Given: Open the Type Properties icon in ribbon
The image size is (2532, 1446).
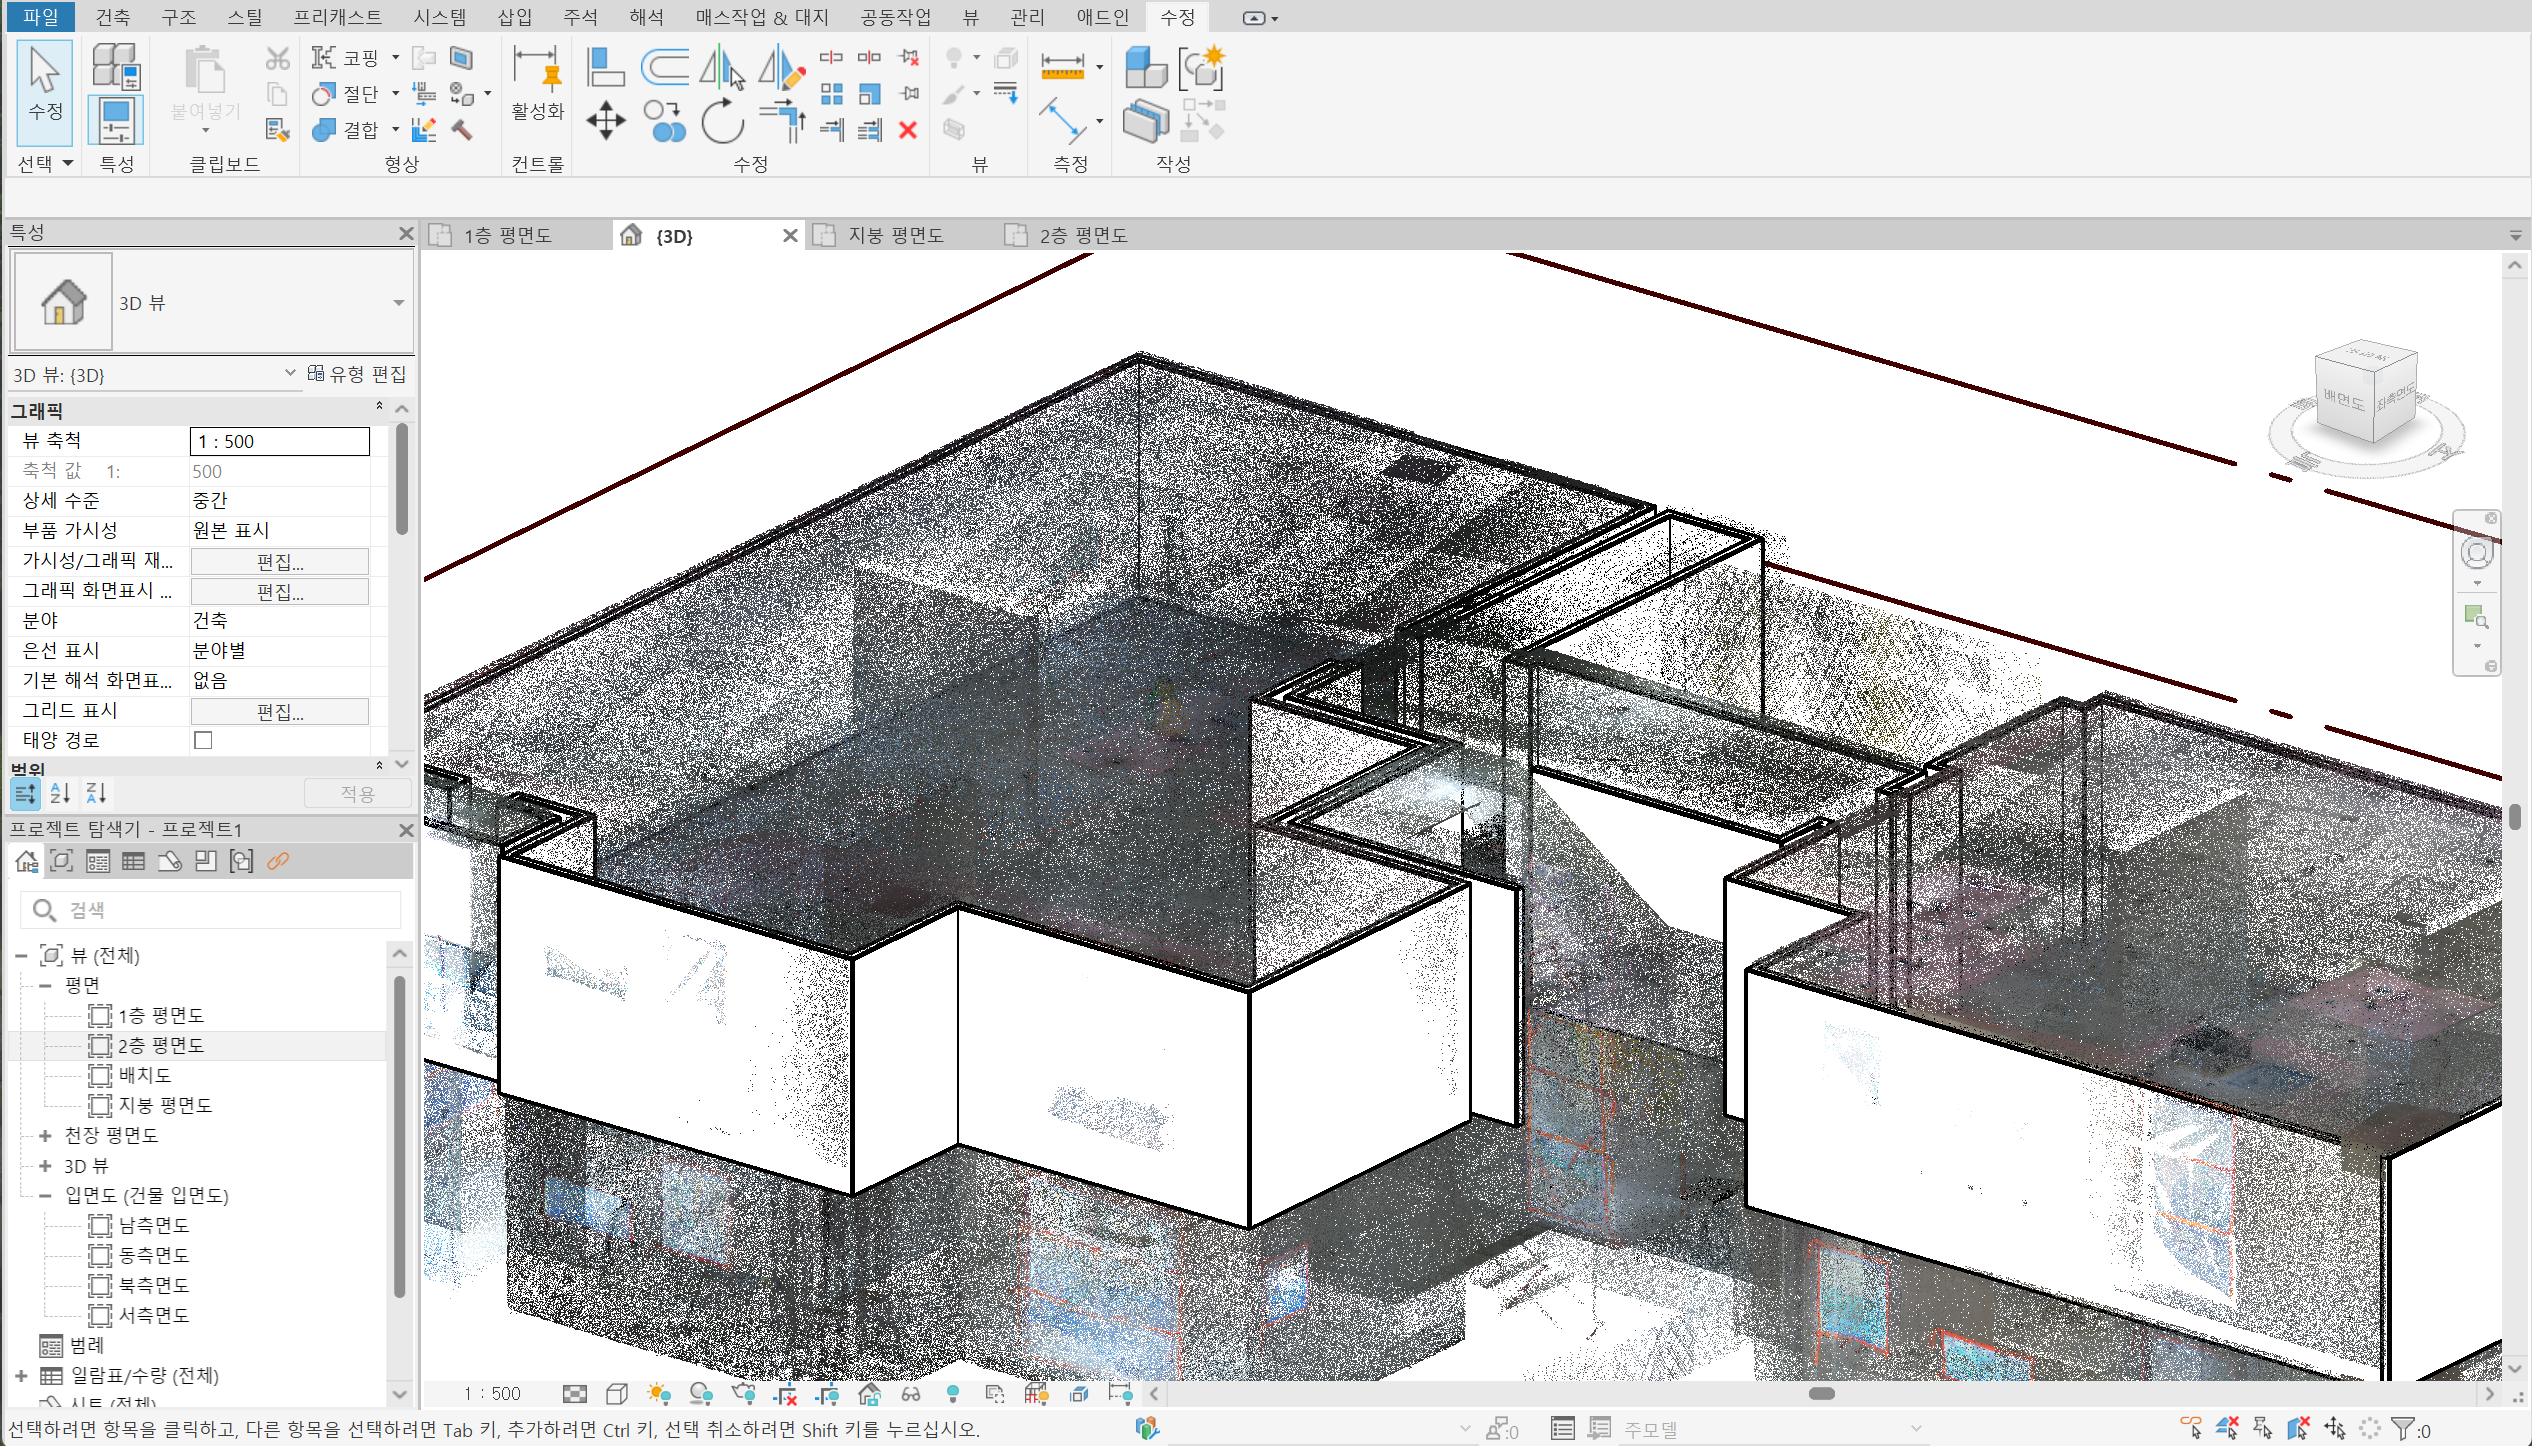Looking at the screenshot, I should (116, 66).
